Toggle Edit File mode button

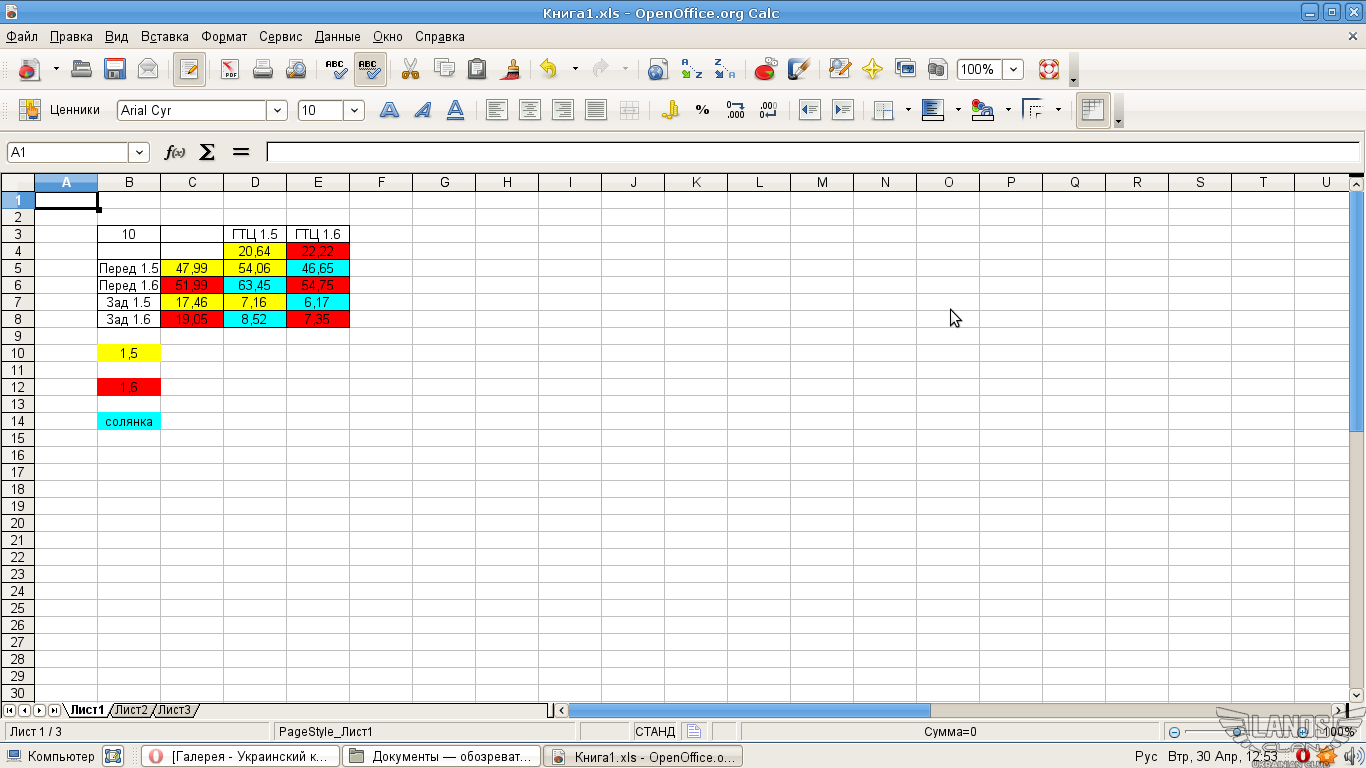(x=189, y=69)
